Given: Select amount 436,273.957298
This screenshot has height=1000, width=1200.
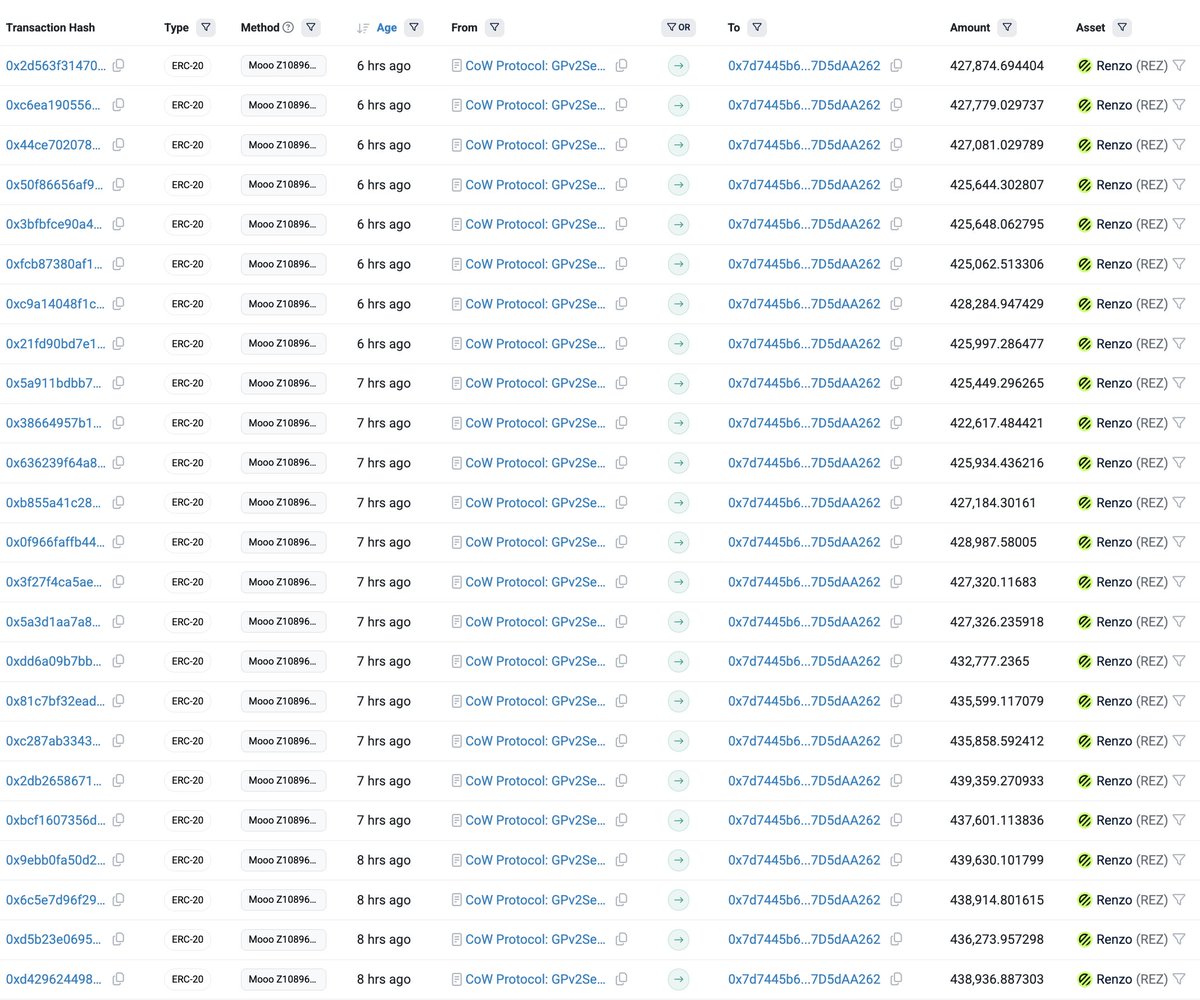Looking at the screenshot, I should click(997, 940).
